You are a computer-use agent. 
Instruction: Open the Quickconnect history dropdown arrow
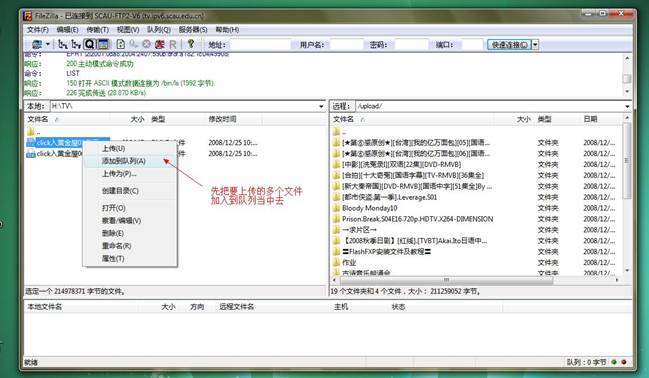point(535,45)
